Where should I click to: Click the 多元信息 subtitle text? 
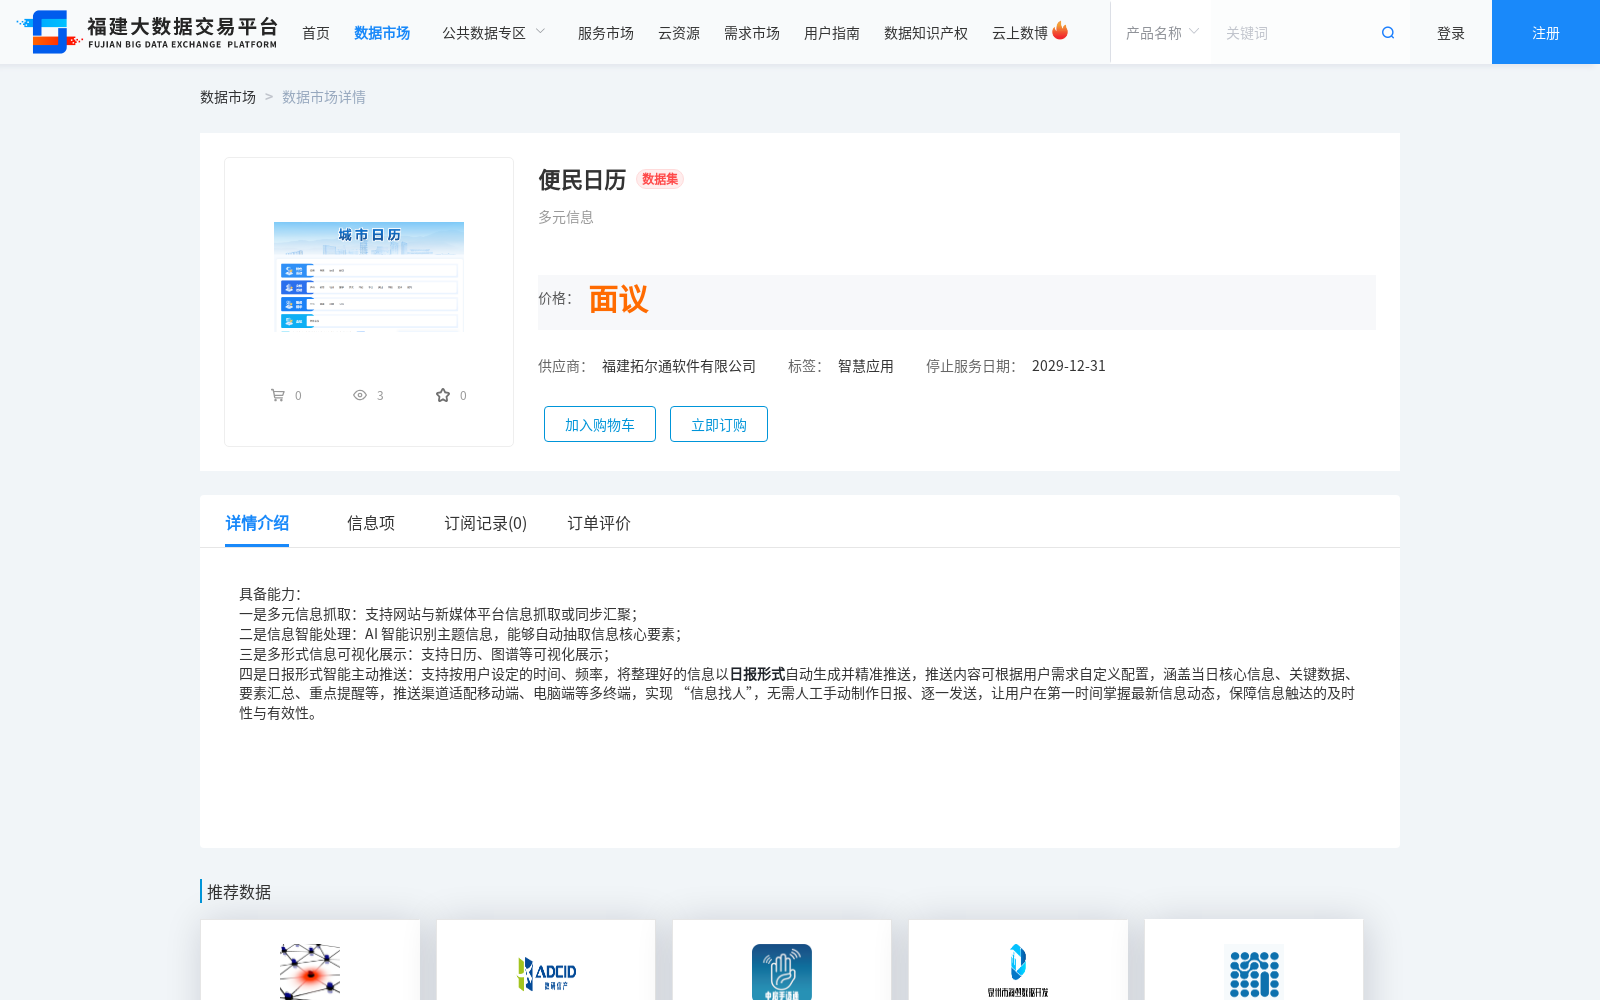click(566, 217)
